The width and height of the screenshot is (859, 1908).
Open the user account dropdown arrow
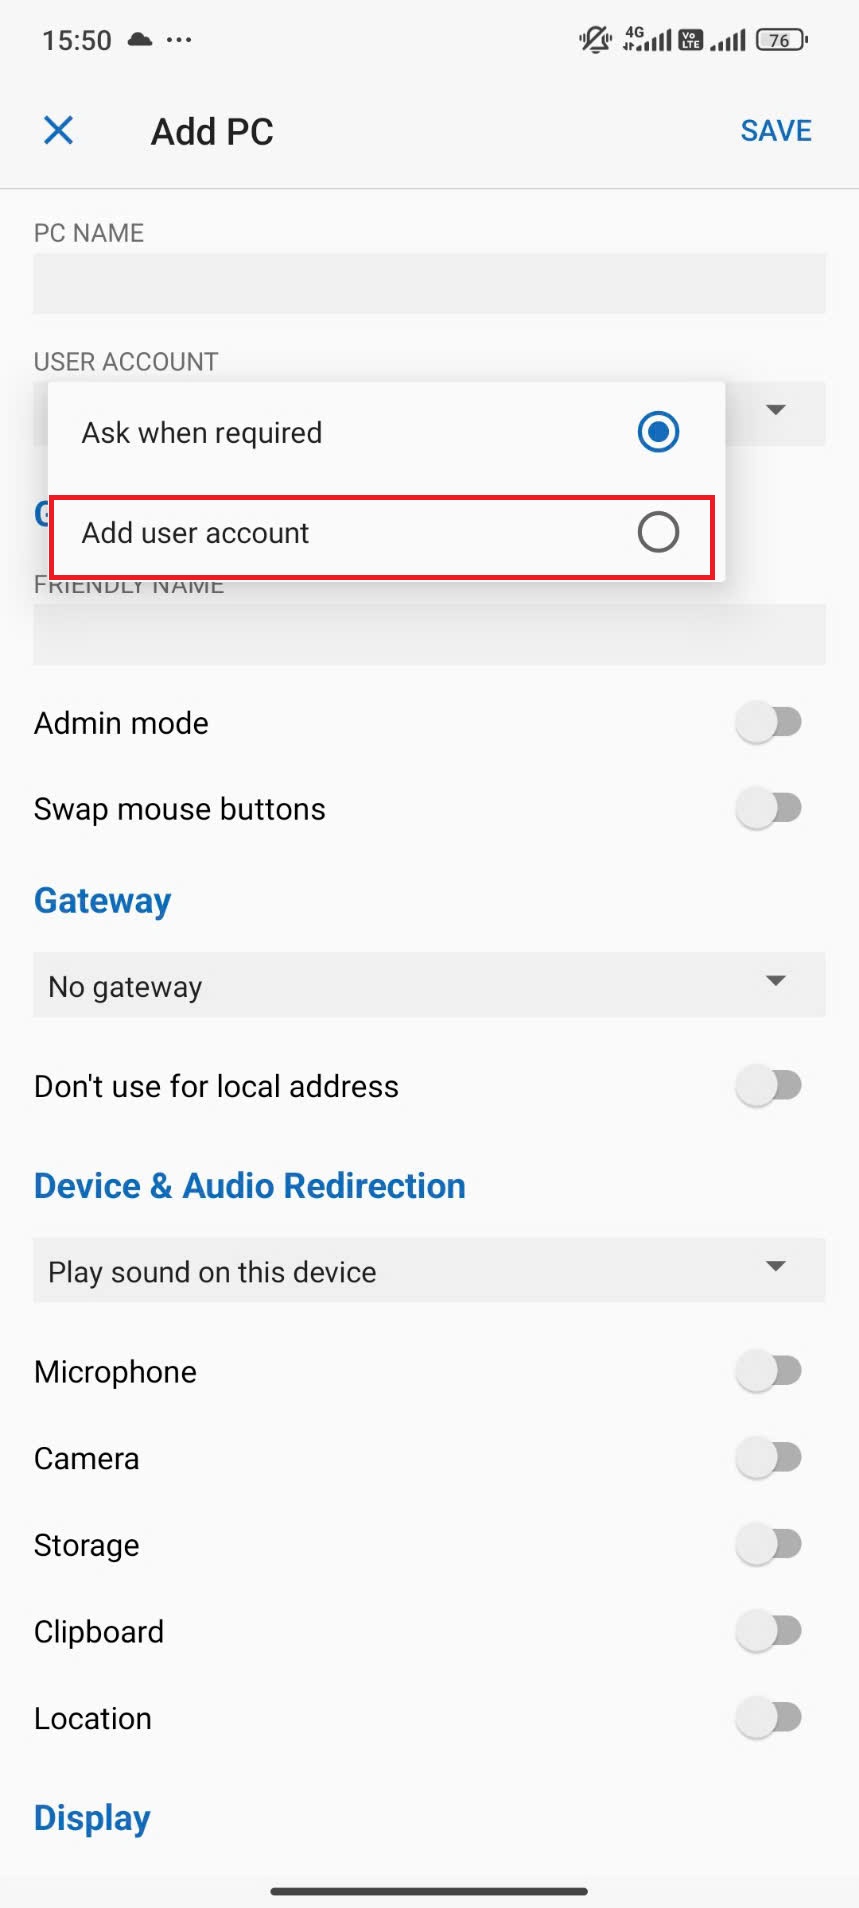[775, 410]
